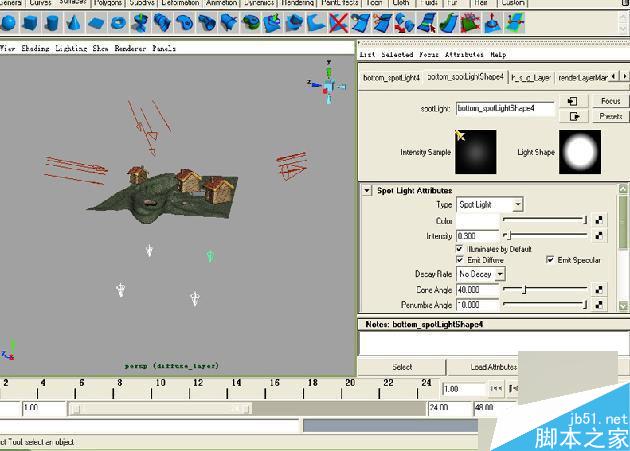Open the viewport Shading menu
Screen dimensions: 630x451
[x=35, y=49]
